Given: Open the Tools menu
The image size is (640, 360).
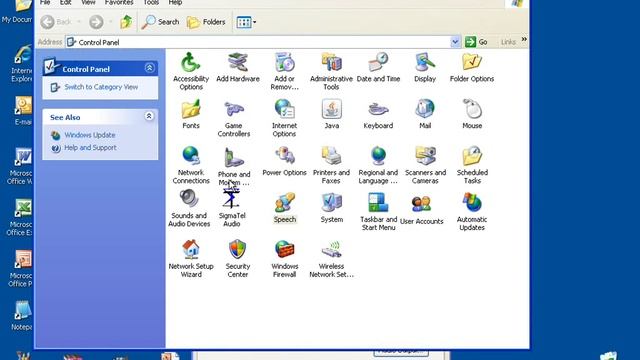Looking at the screenshot, I should (x=151, y=3).
